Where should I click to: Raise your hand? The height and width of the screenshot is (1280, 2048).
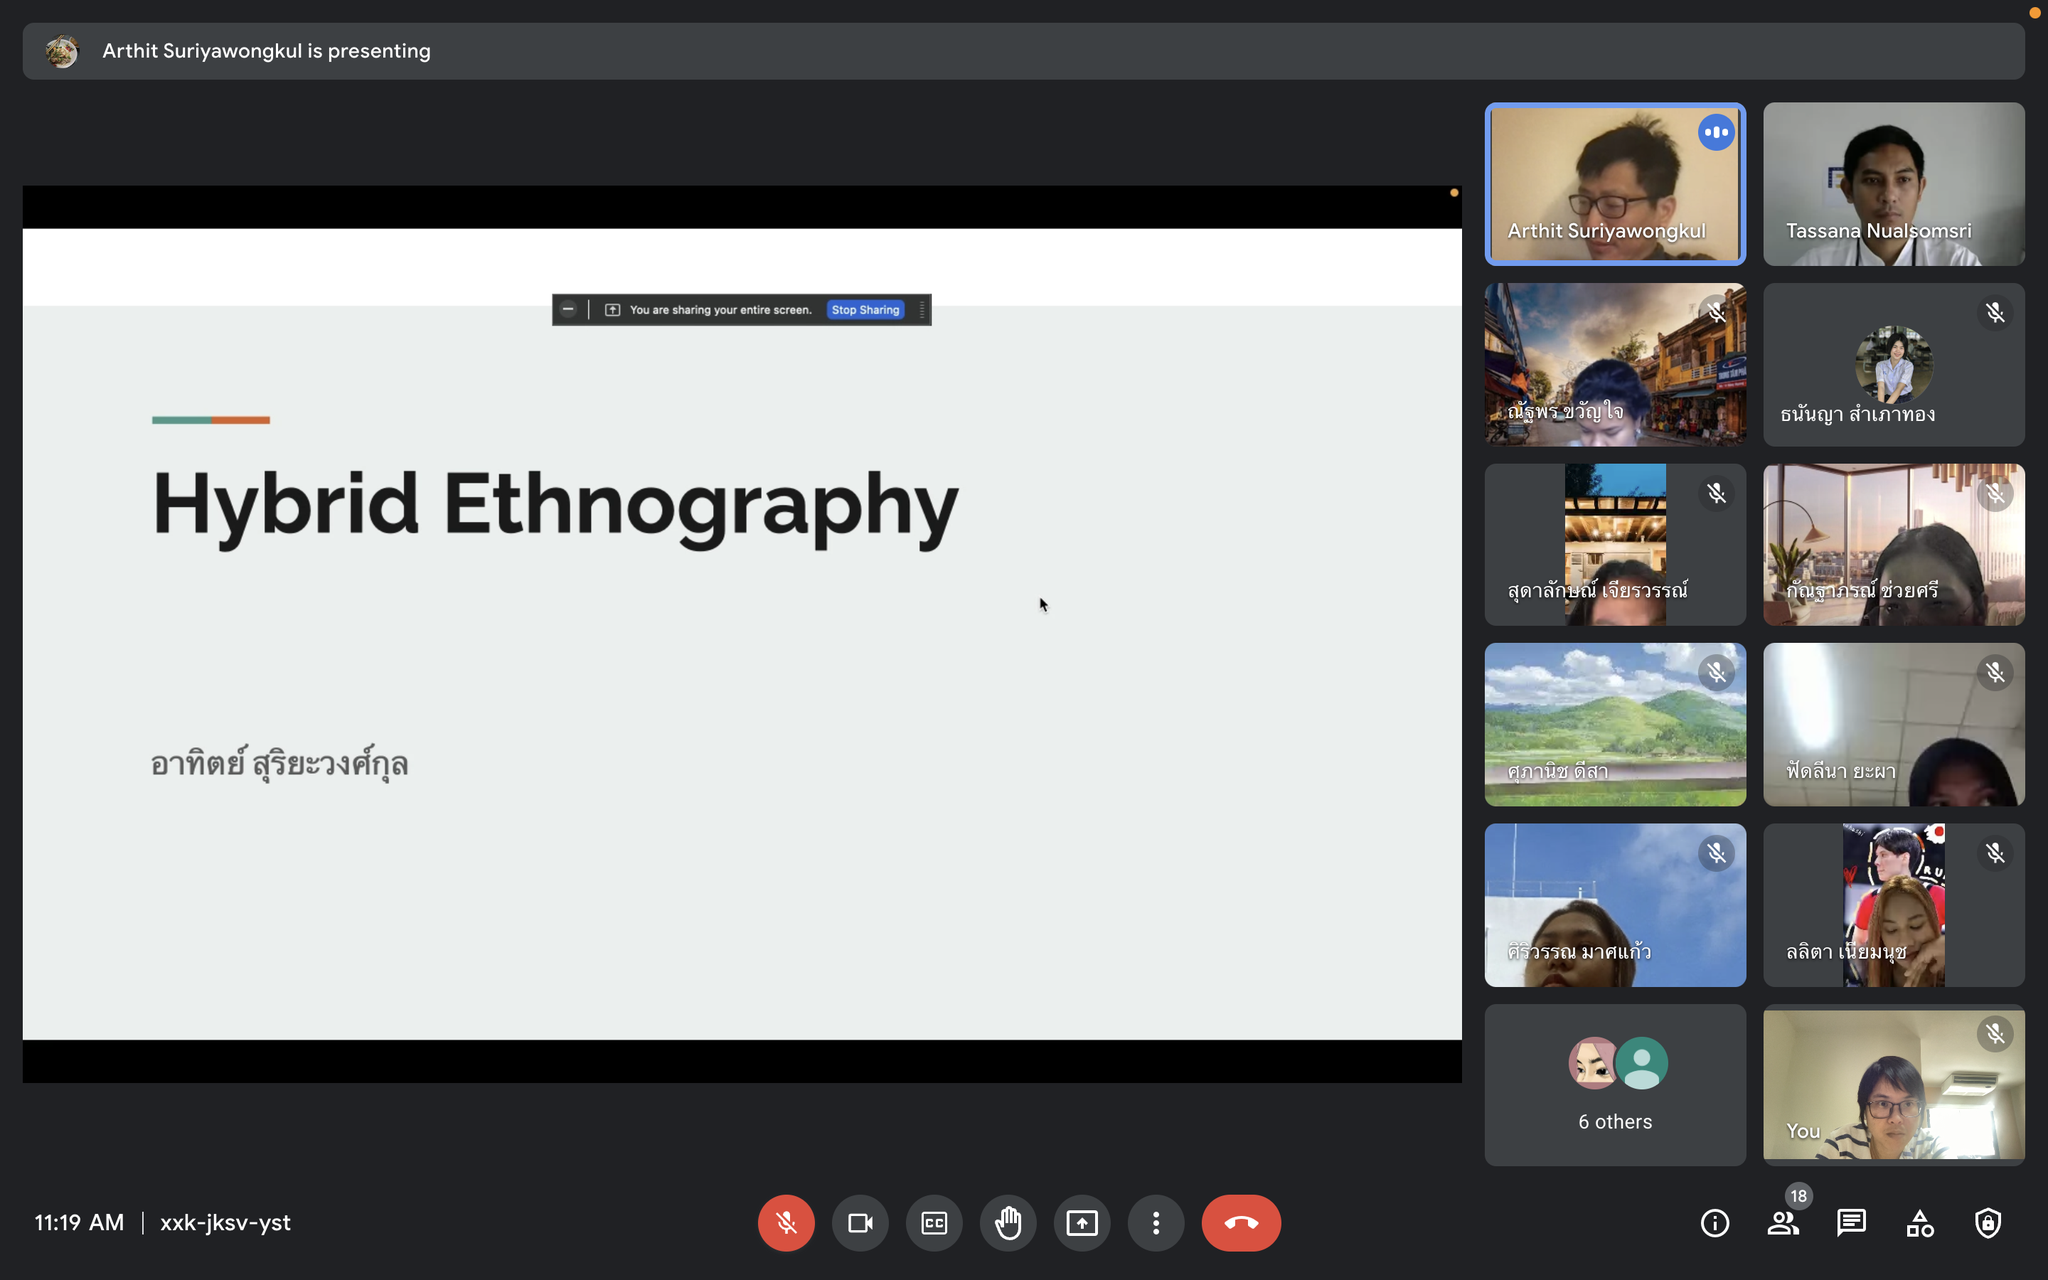[1008, 1222]
